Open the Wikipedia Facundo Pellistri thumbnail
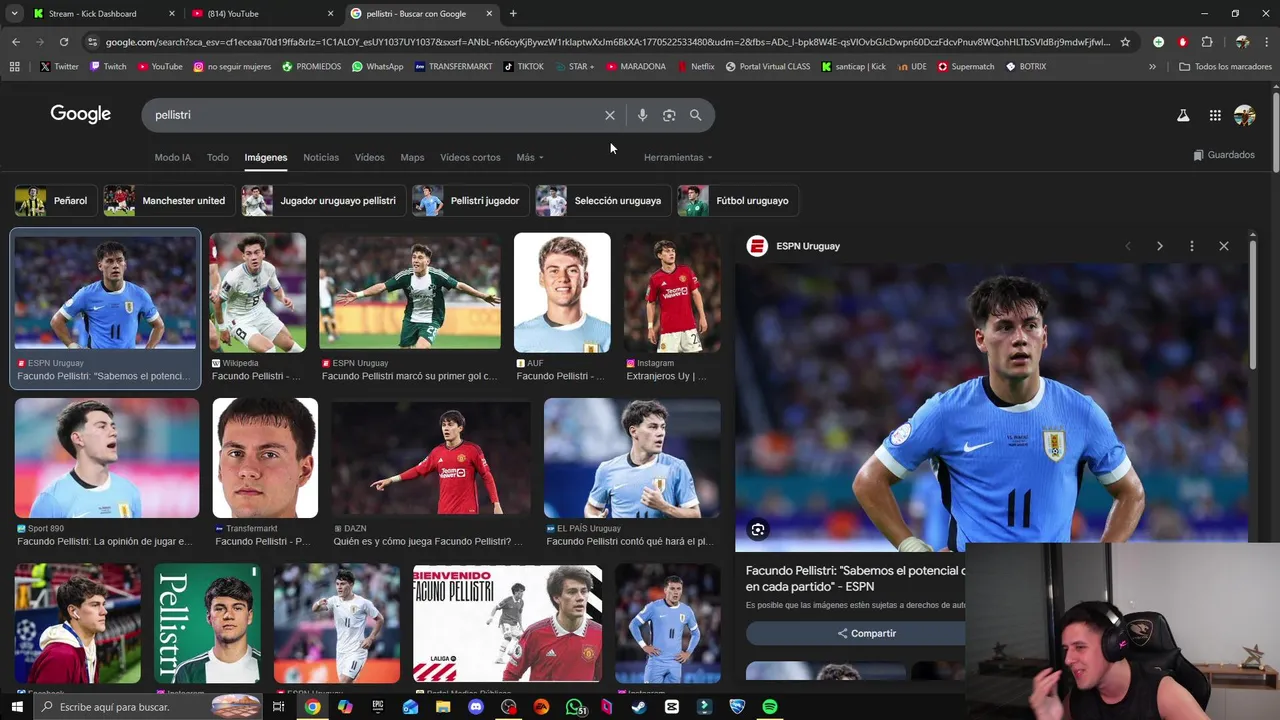Viewport: 1280px width, 720px height. (258, 293)
